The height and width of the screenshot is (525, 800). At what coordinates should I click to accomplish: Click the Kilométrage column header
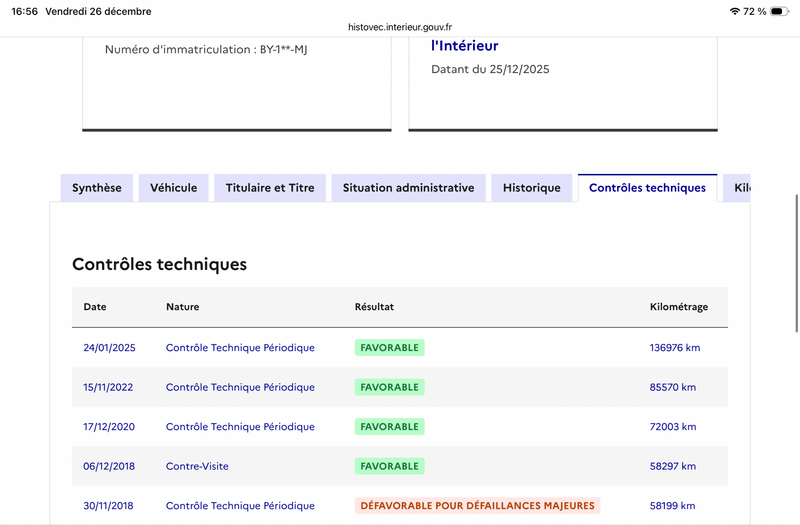tap(679, 307)
